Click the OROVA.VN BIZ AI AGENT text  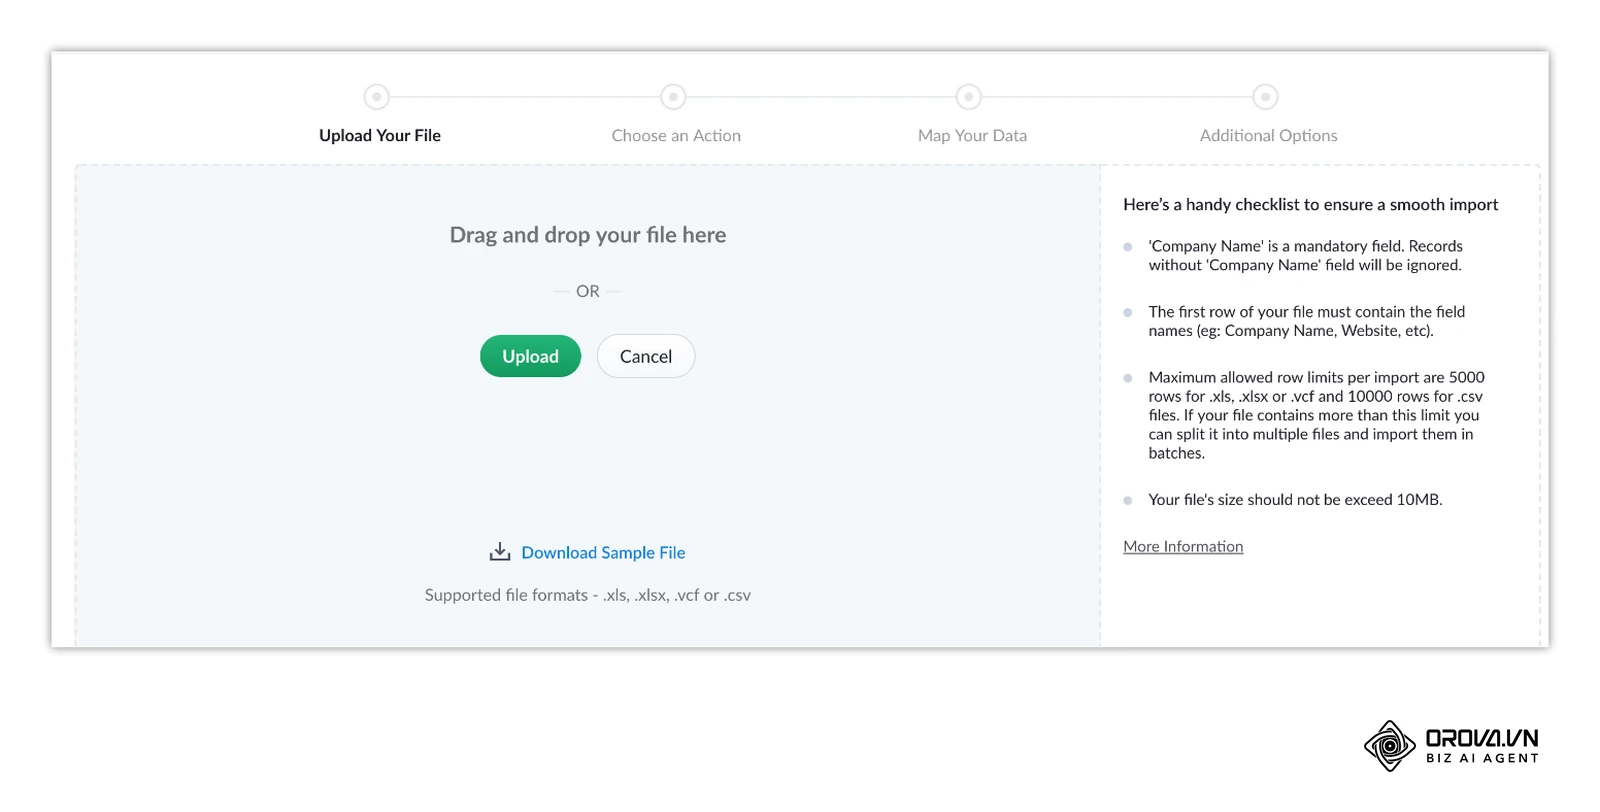click(x=1482, y=746)
